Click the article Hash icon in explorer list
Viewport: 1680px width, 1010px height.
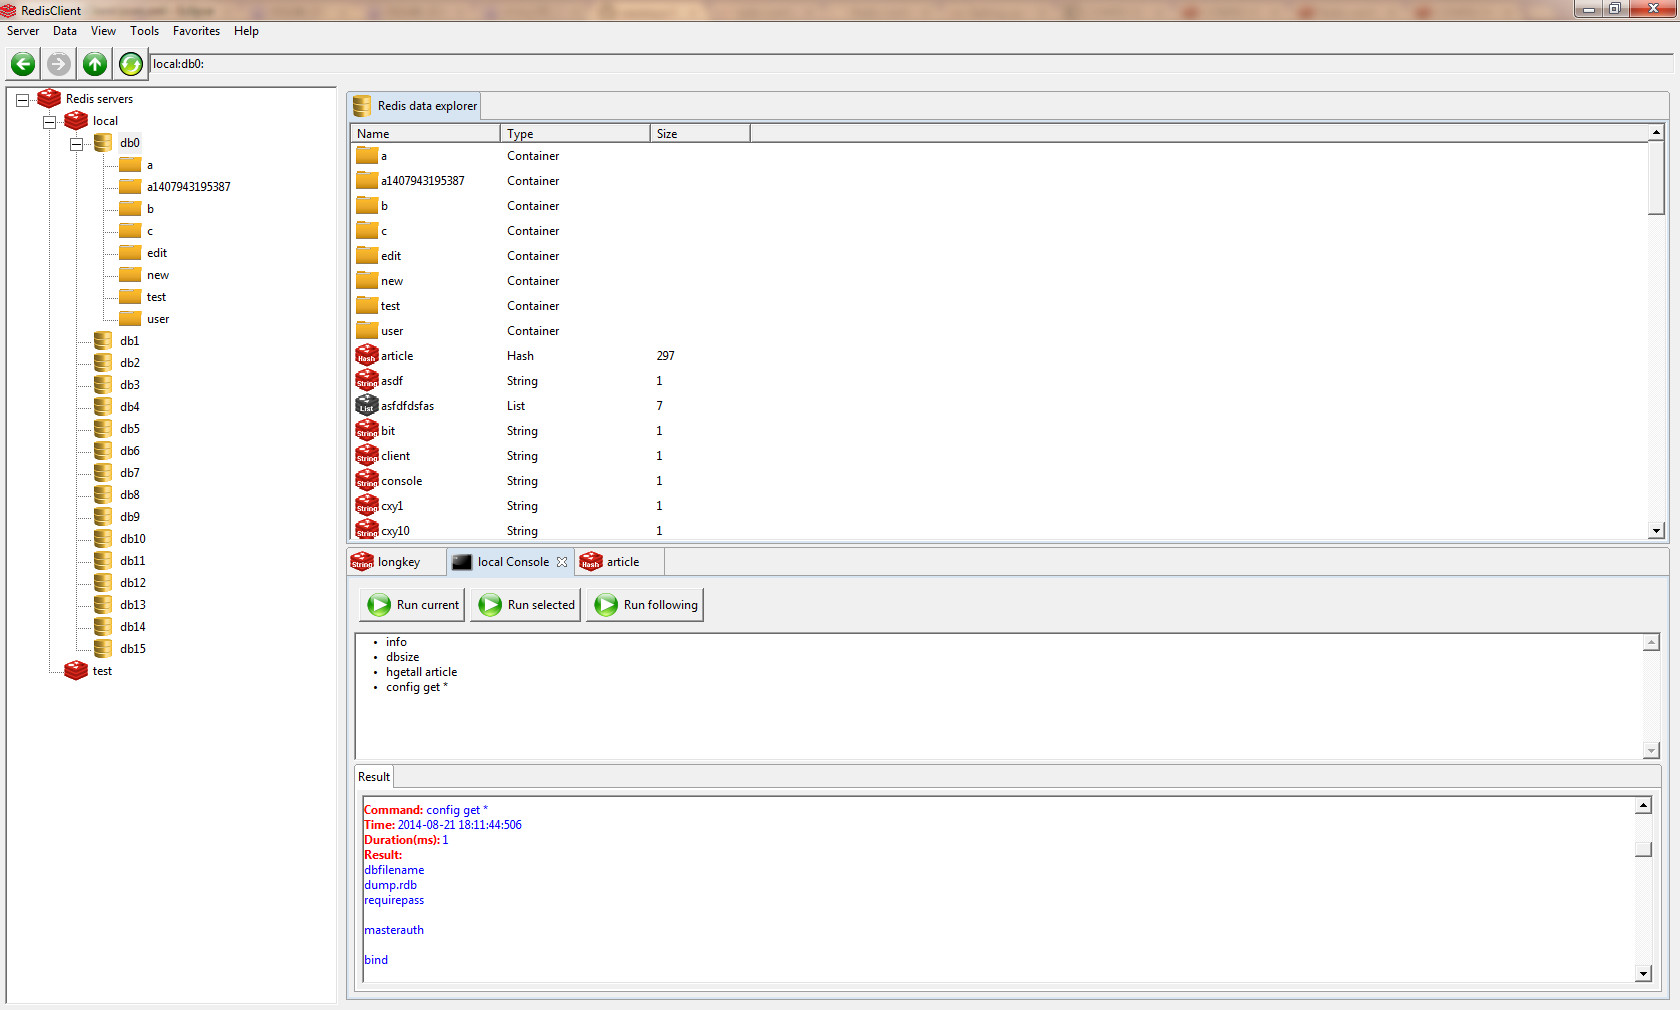click(x=367, y=355)
